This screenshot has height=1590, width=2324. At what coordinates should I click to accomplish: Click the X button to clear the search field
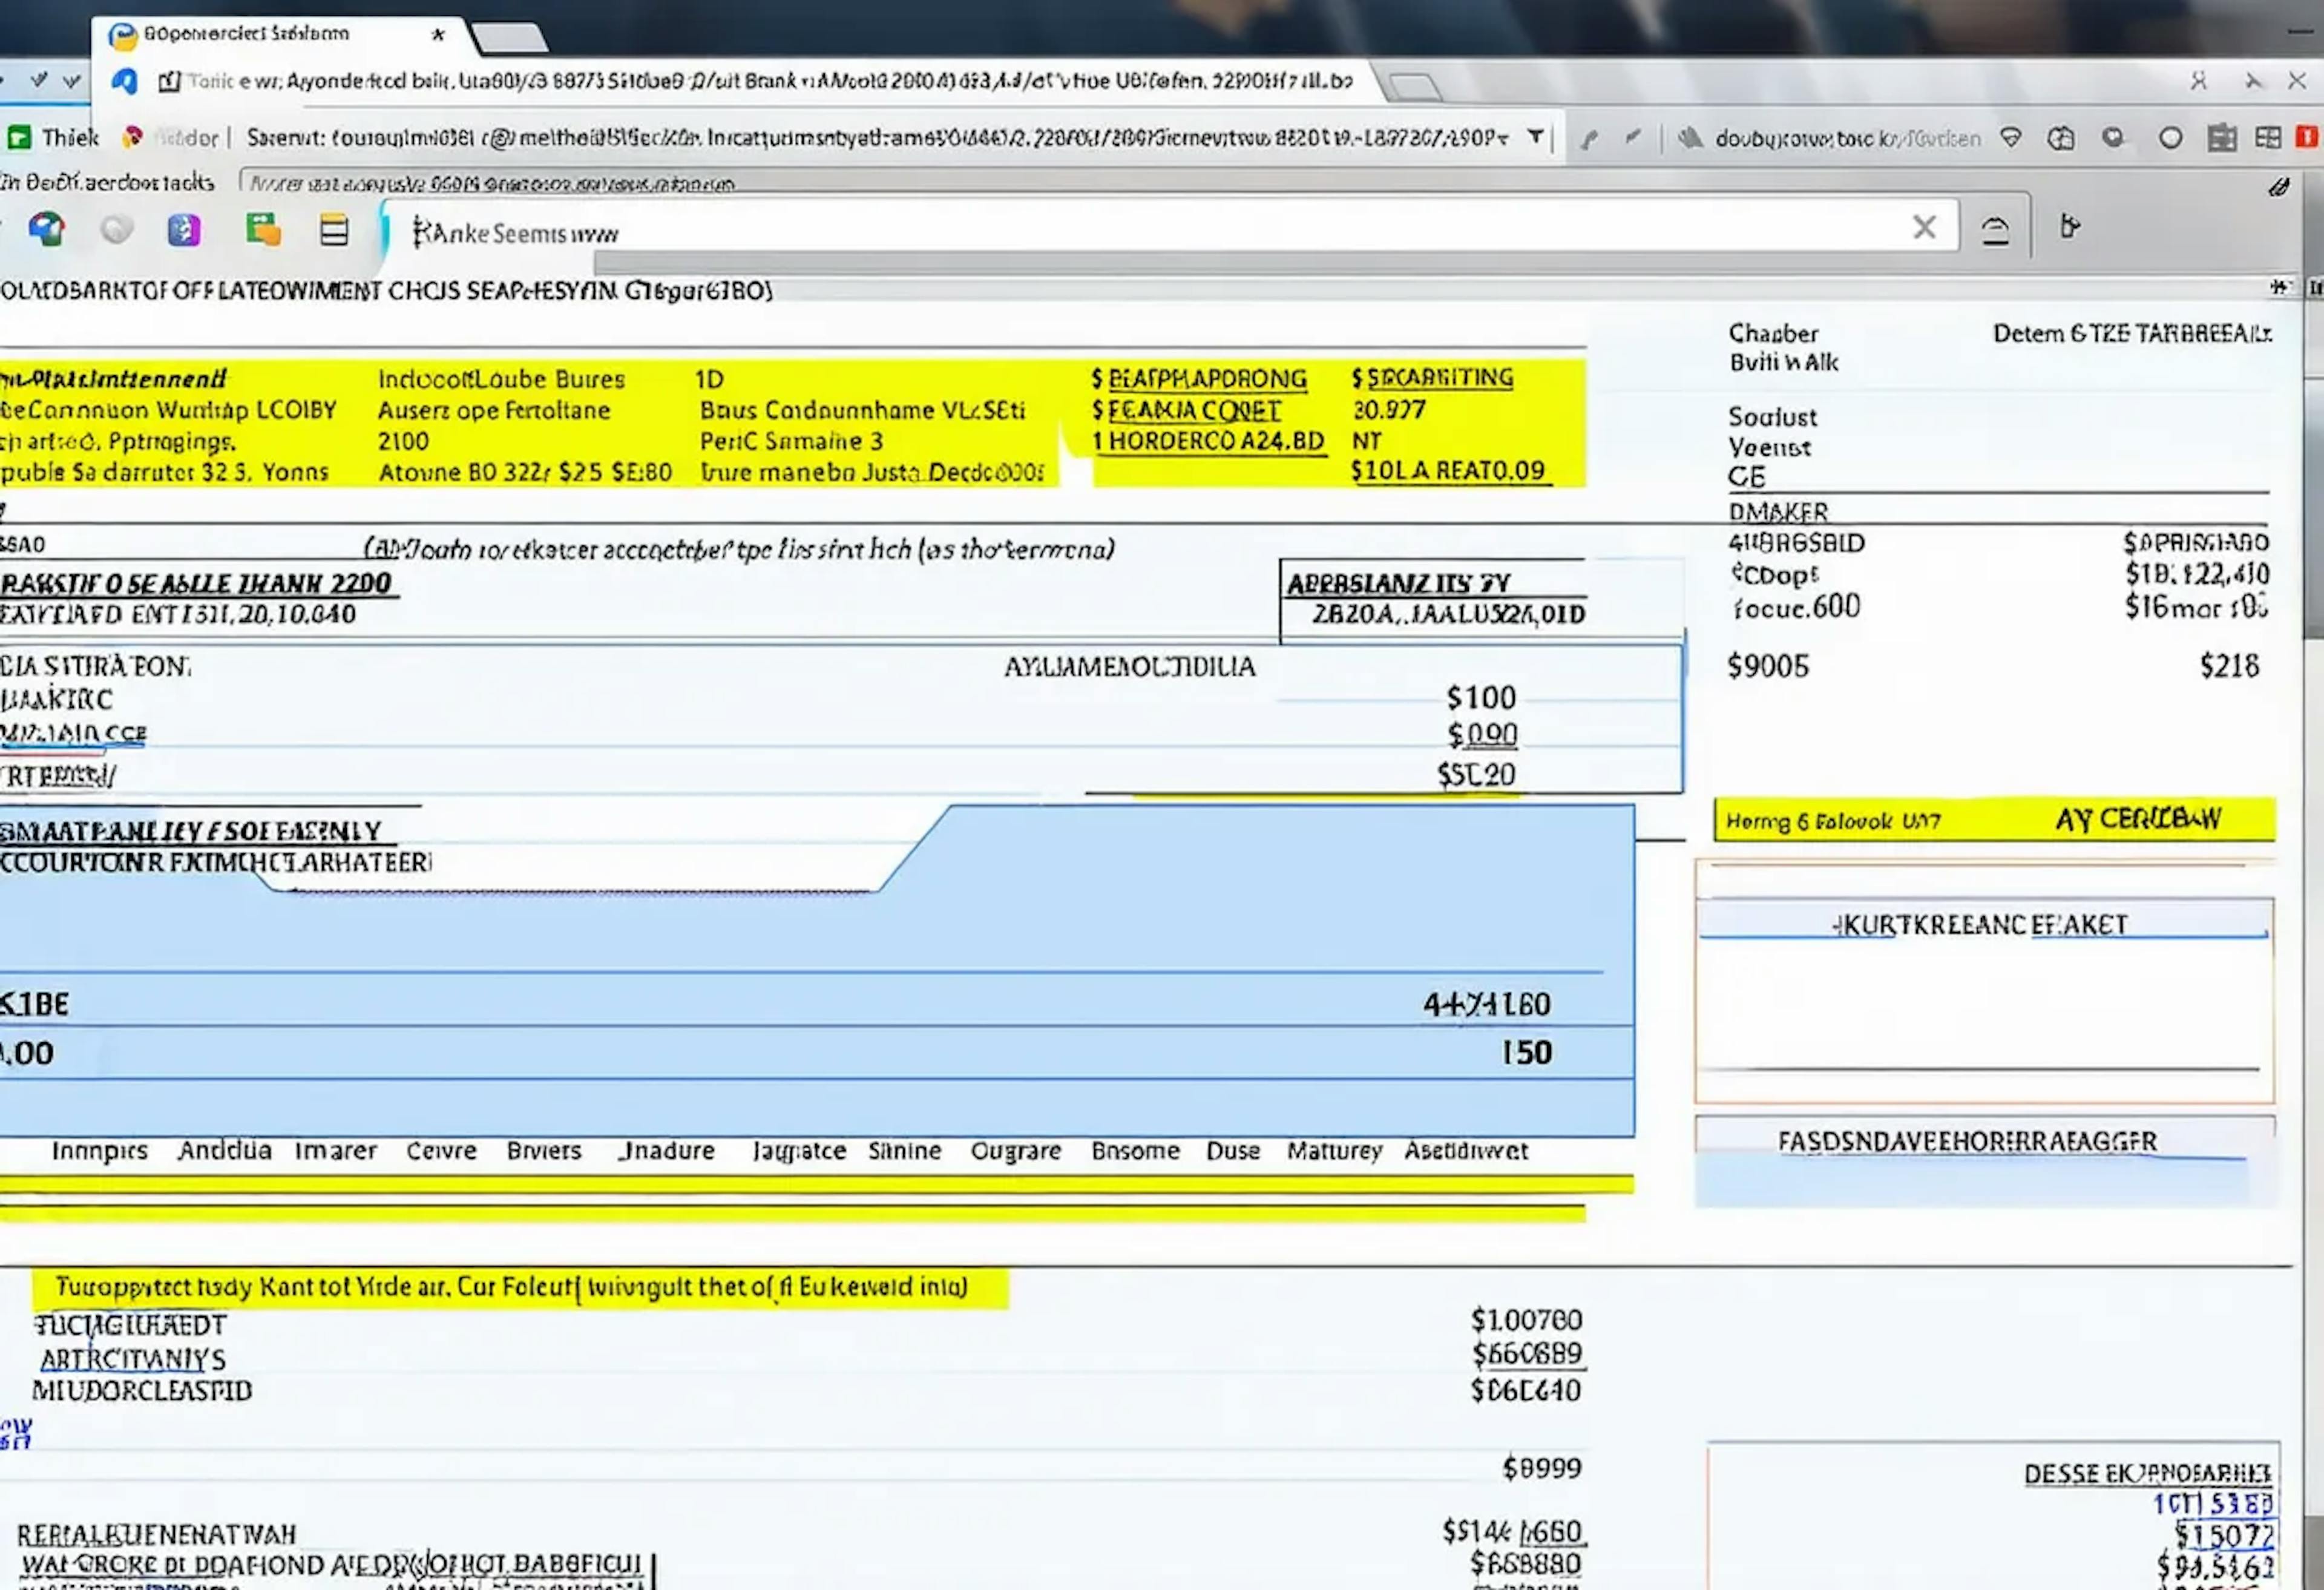click(x=1924, y=227)
